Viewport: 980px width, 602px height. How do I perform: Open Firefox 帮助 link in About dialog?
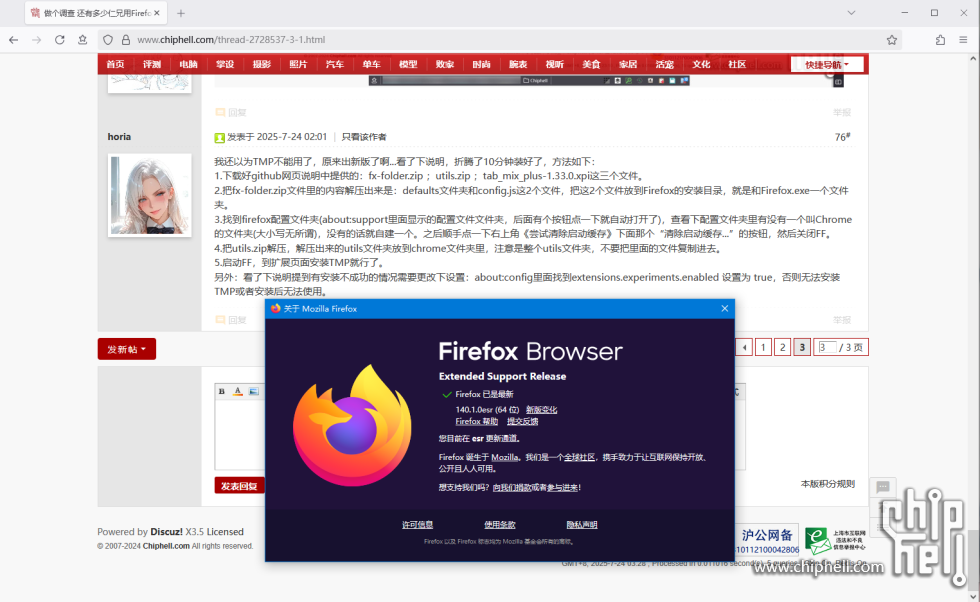[x=476, y=421]
